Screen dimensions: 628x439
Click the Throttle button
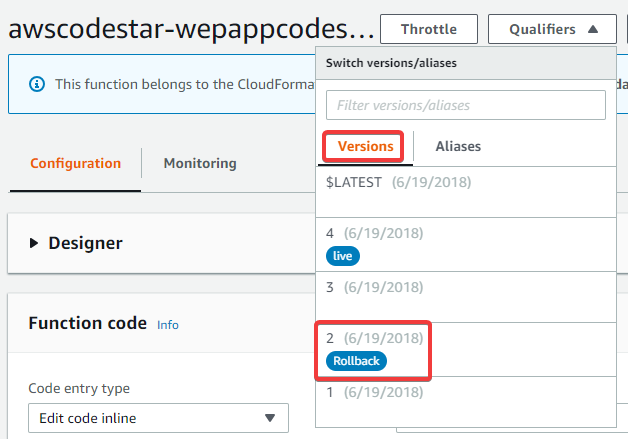pos(429,29)
